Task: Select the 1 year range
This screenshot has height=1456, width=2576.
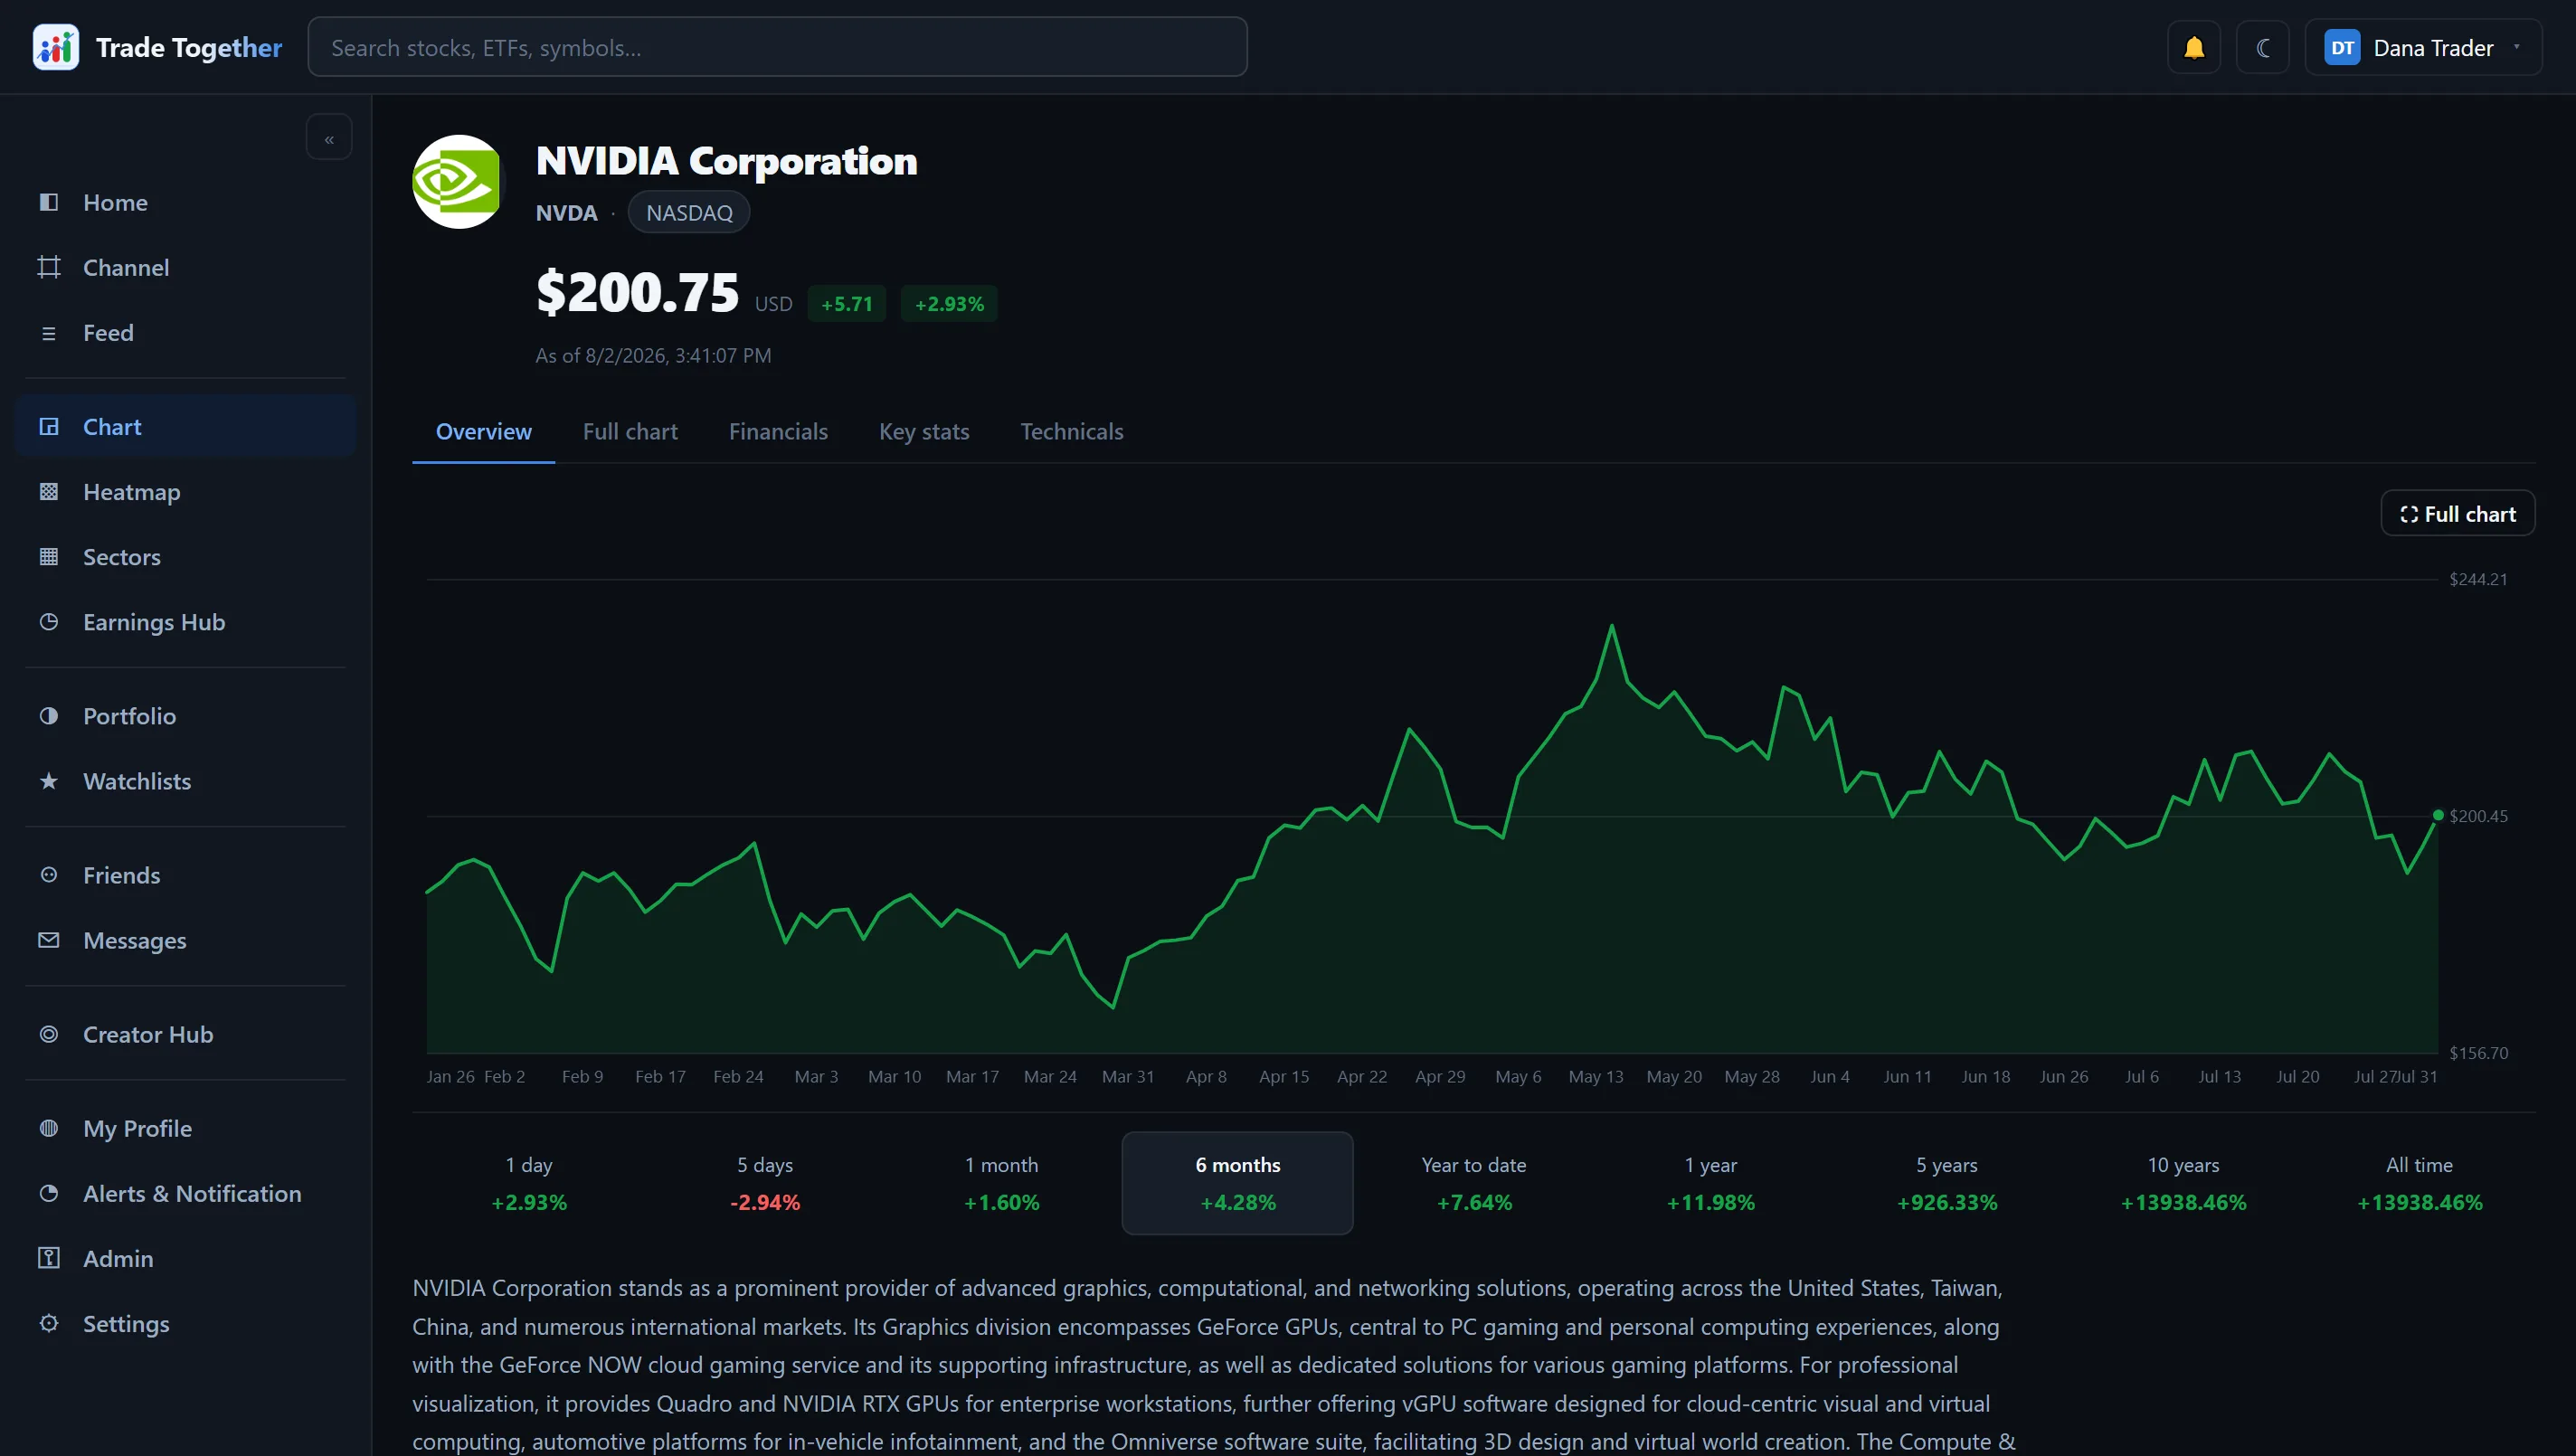Action: (x=1710, y=1183)
